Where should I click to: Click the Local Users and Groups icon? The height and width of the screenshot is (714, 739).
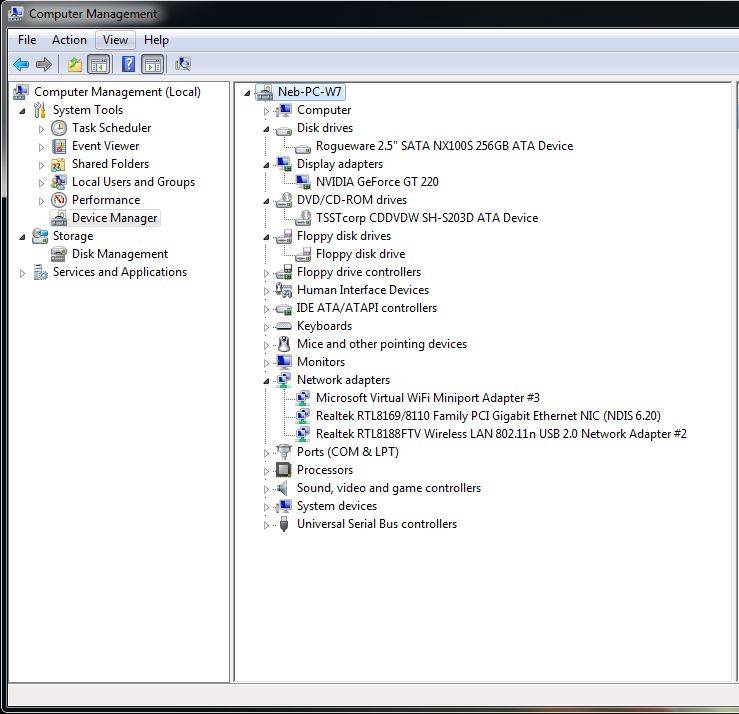tap(59, 182)
